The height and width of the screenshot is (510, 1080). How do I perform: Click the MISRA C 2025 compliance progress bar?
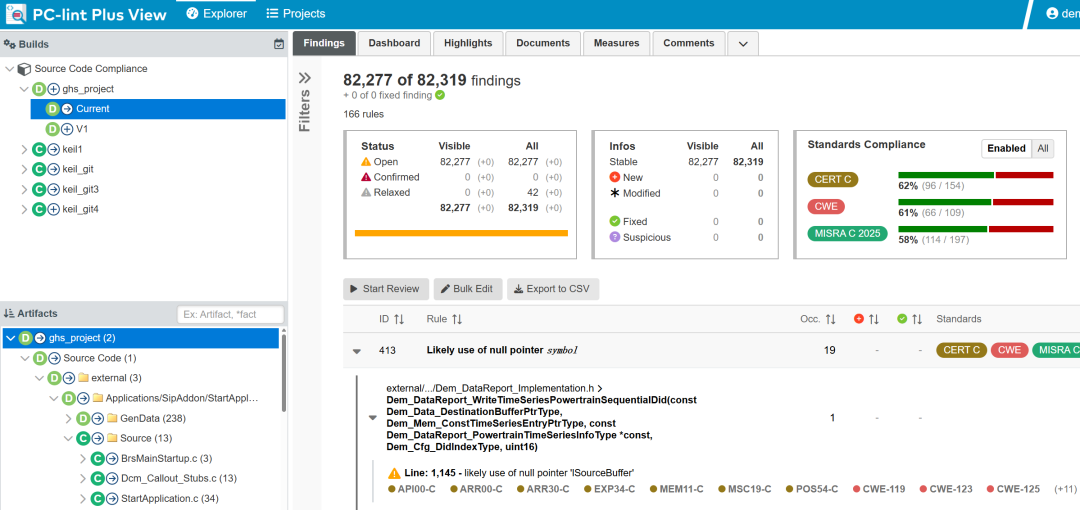click(976, 229)
